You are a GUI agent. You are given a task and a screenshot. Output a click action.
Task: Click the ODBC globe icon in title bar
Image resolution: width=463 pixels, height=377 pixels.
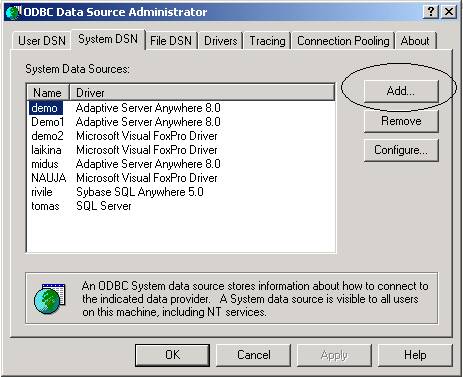[14, 12]
